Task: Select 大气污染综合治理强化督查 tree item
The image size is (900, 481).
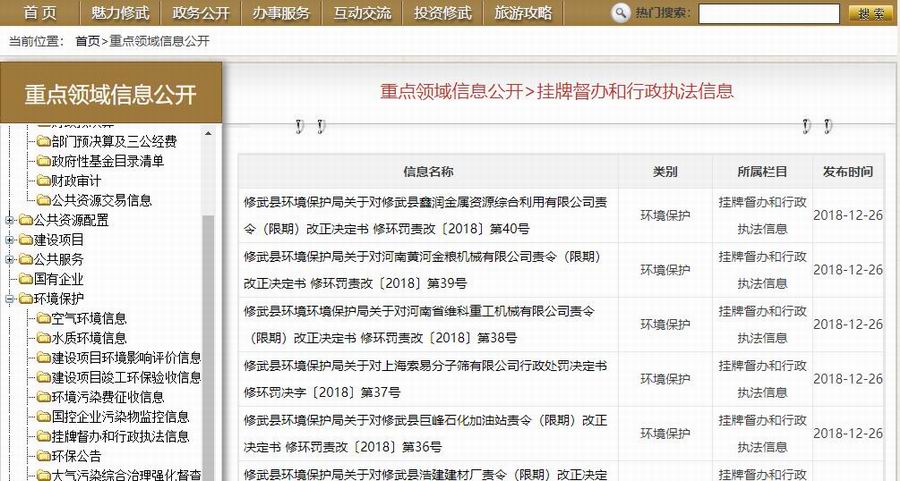Action: [126, 475]
